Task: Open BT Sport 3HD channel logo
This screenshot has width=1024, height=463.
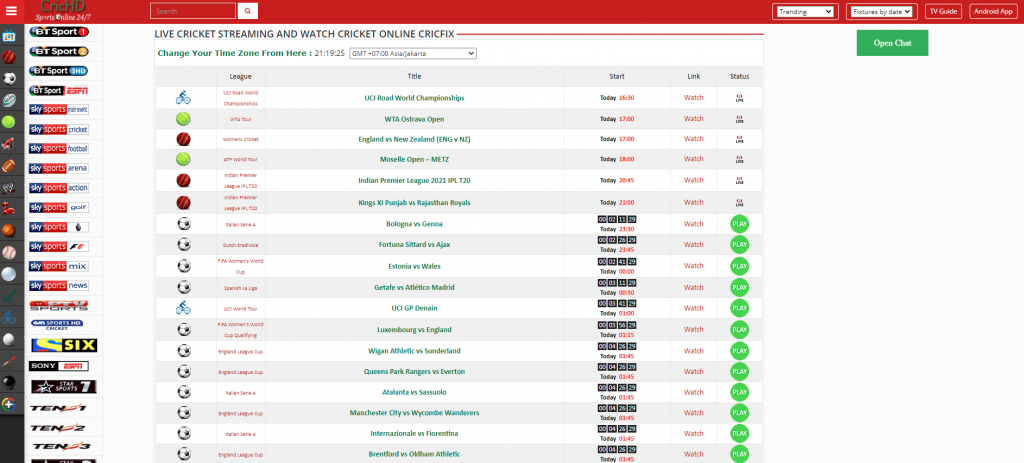Action: (59, 71)
